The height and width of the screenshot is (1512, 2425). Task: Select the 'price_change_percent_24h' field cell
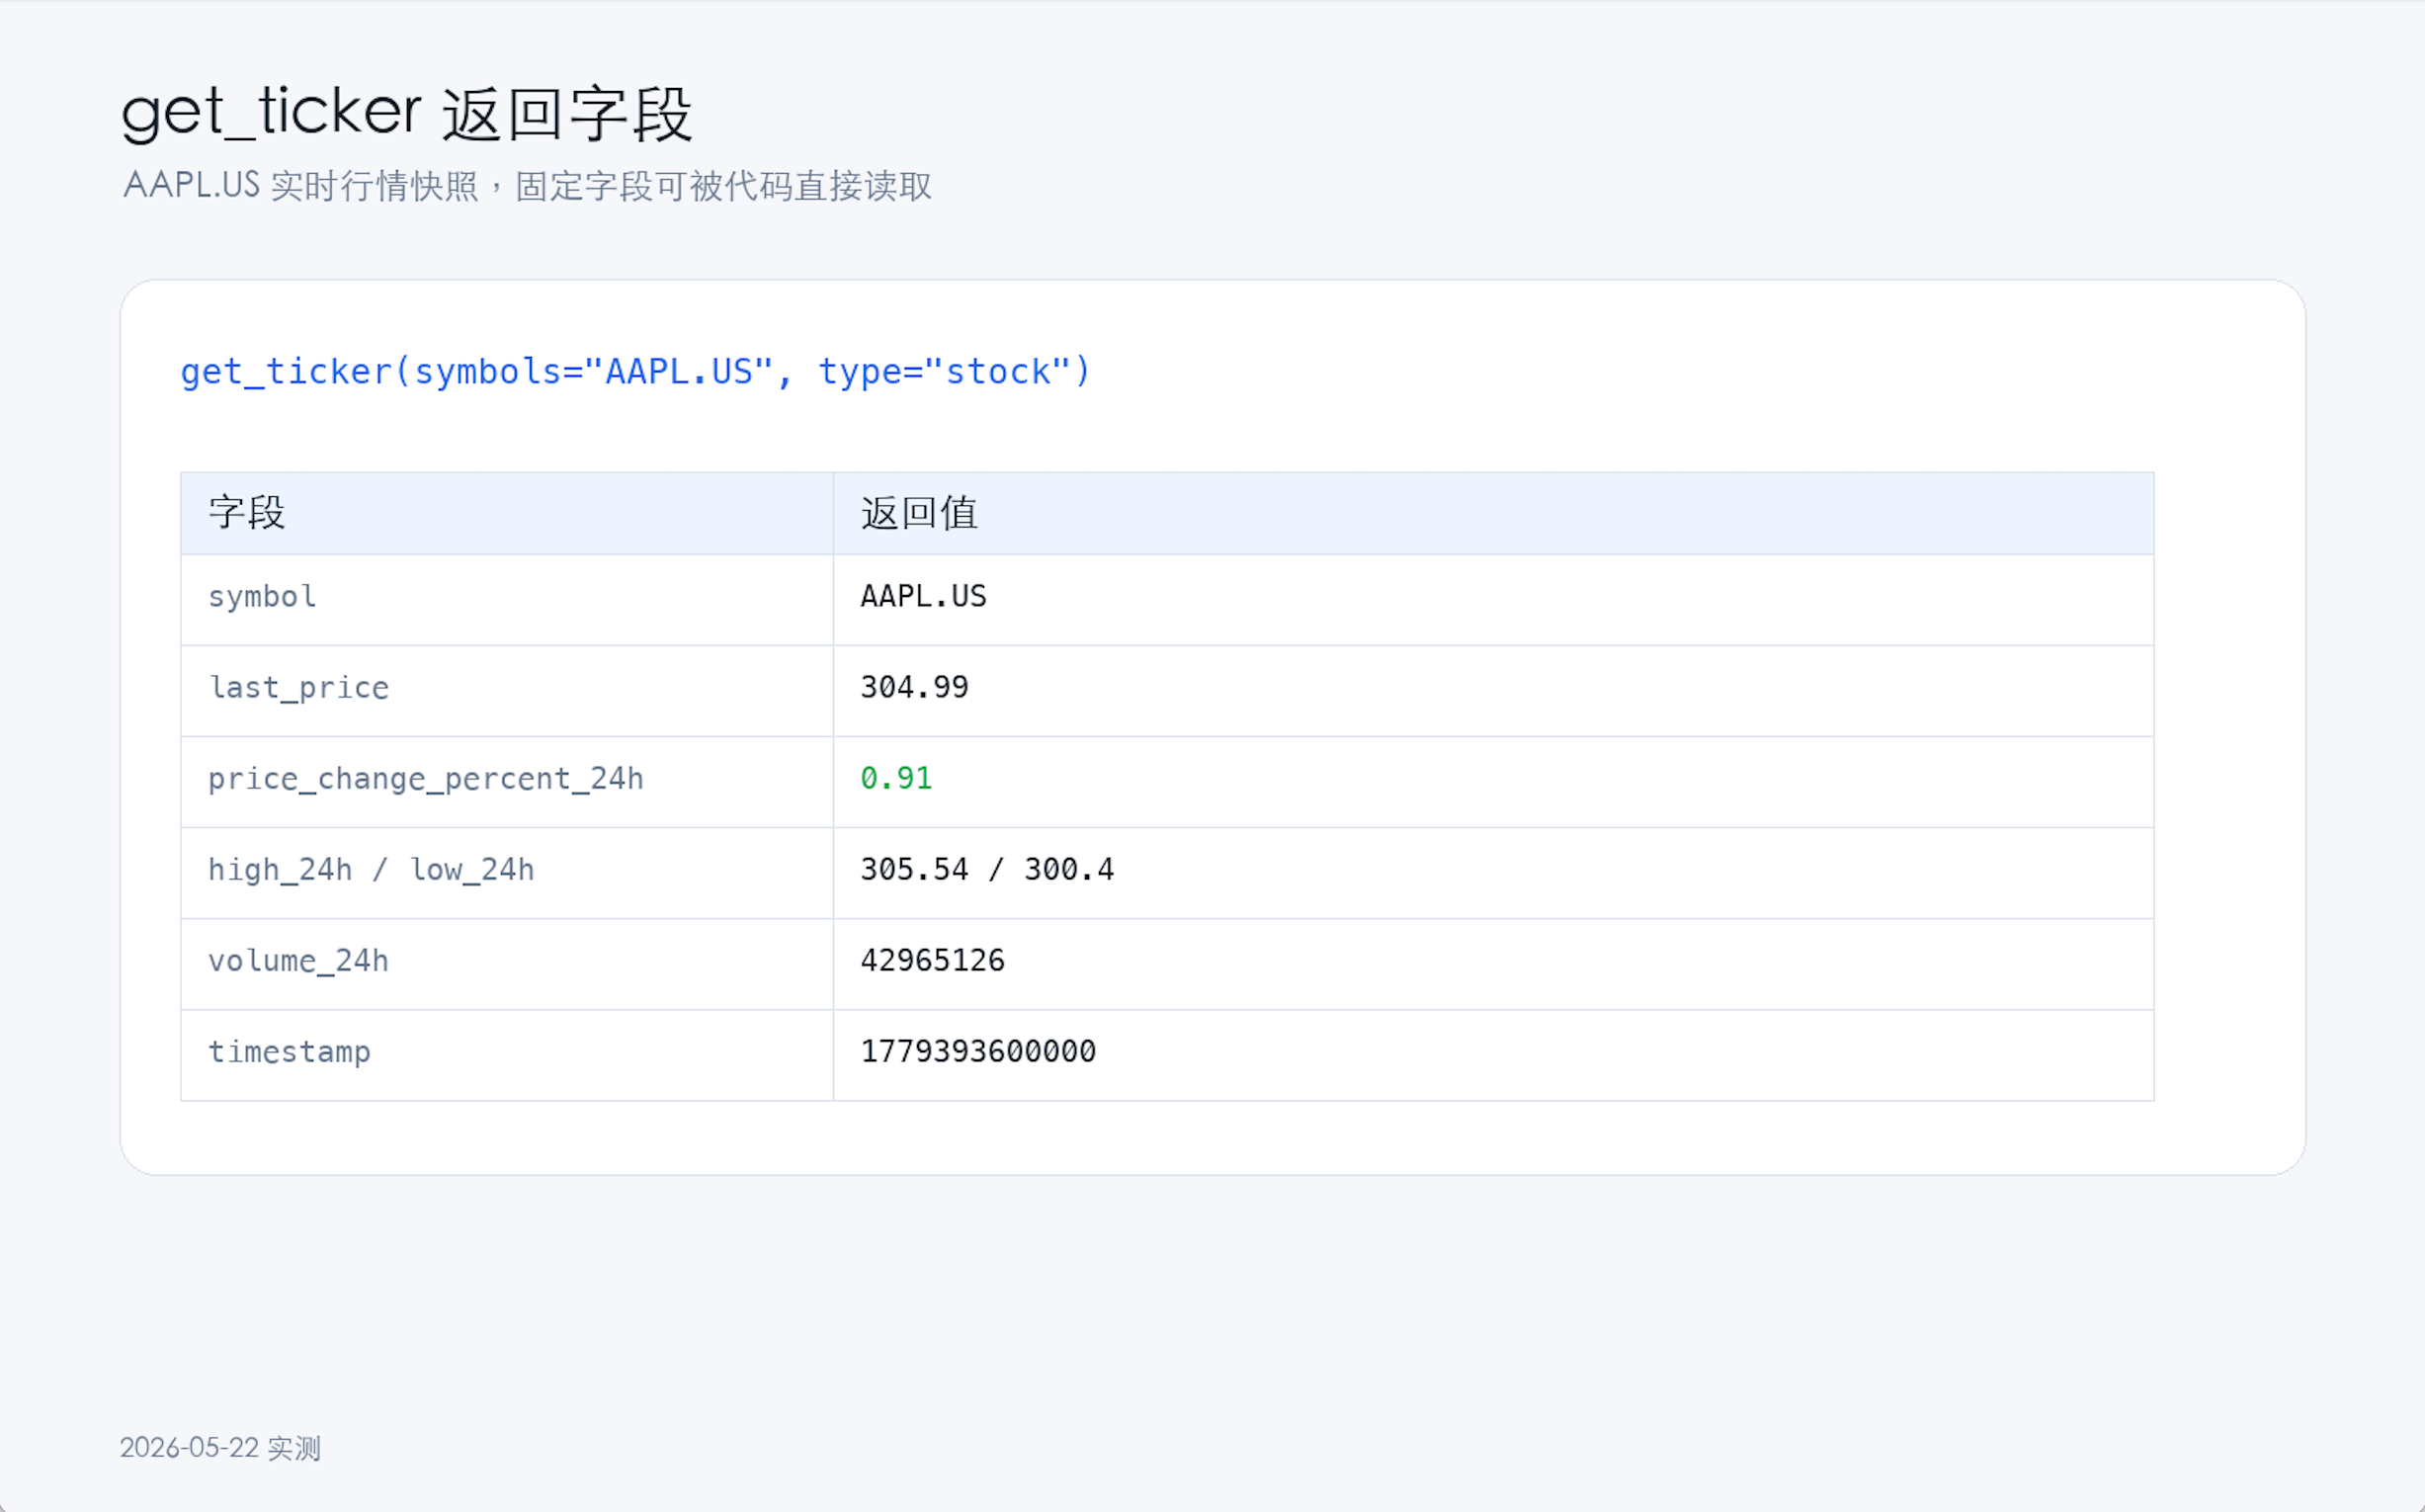pos(507,781)
